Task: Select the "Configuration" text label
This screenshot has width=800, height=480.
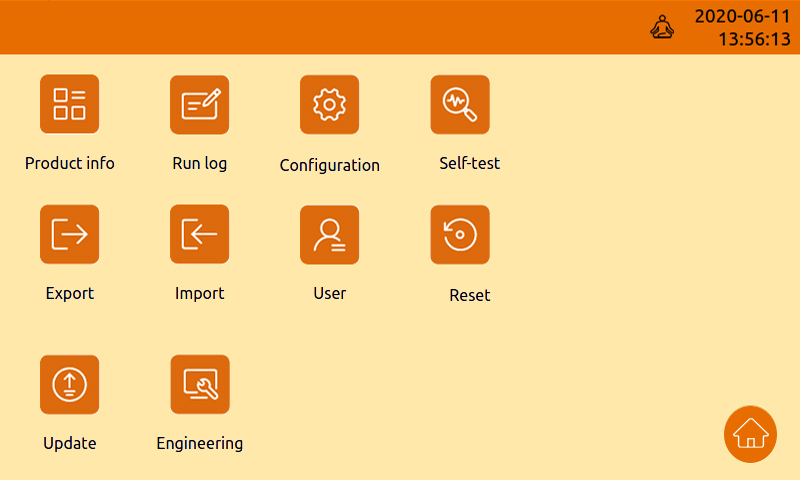Action: pos(329,165)
